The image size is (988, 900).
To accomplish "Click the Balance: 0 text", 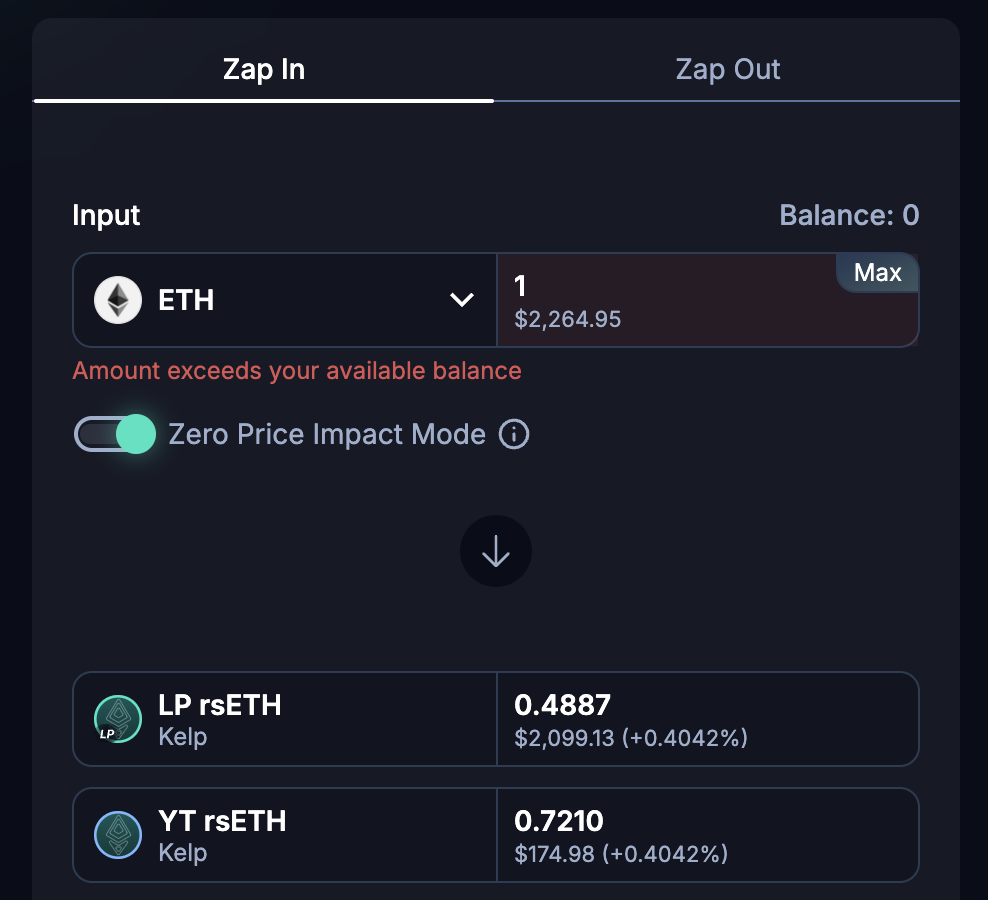I will click(x=849, y=215).
